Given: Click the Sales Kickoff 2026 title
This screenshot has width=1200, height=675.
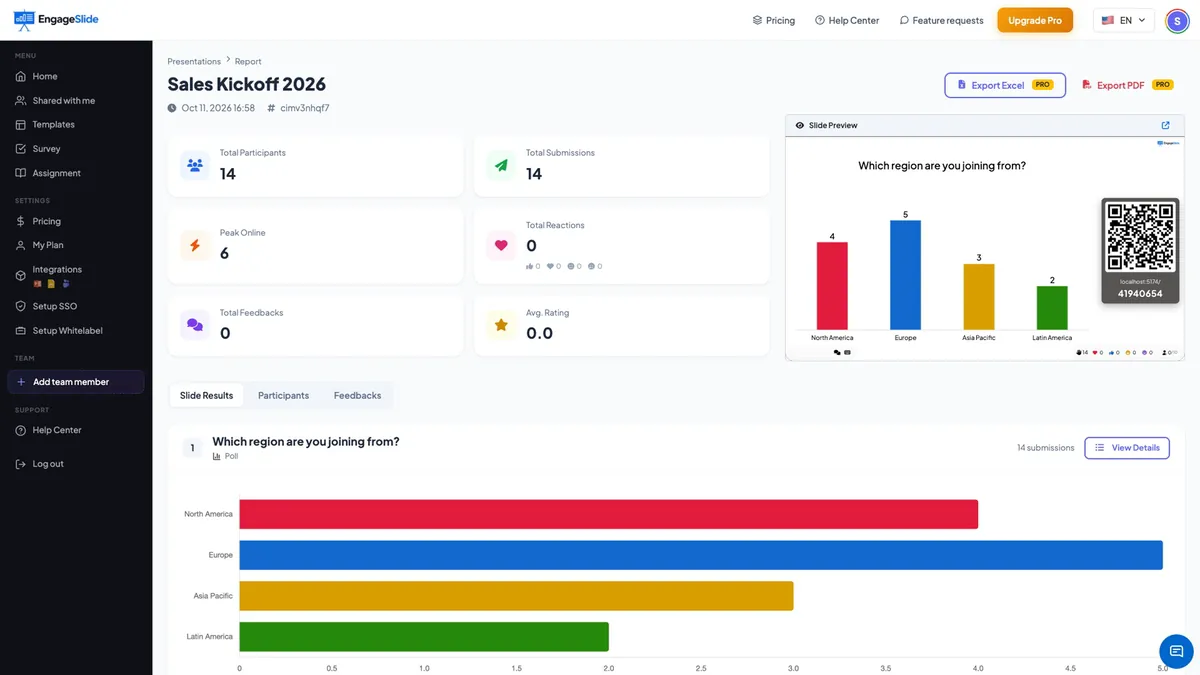Looking at the screenshot, I should point(247,84).
